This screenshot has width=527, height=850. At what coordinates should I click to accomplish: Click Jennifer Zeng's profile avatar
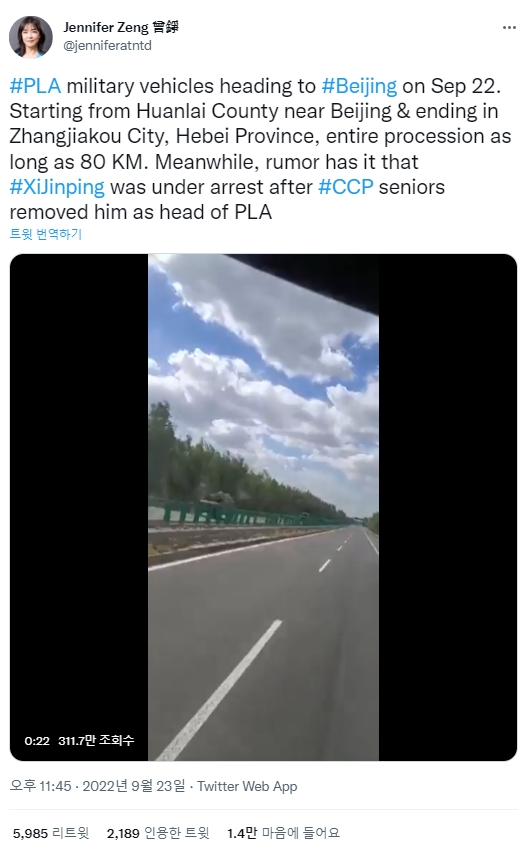(31, 37)
